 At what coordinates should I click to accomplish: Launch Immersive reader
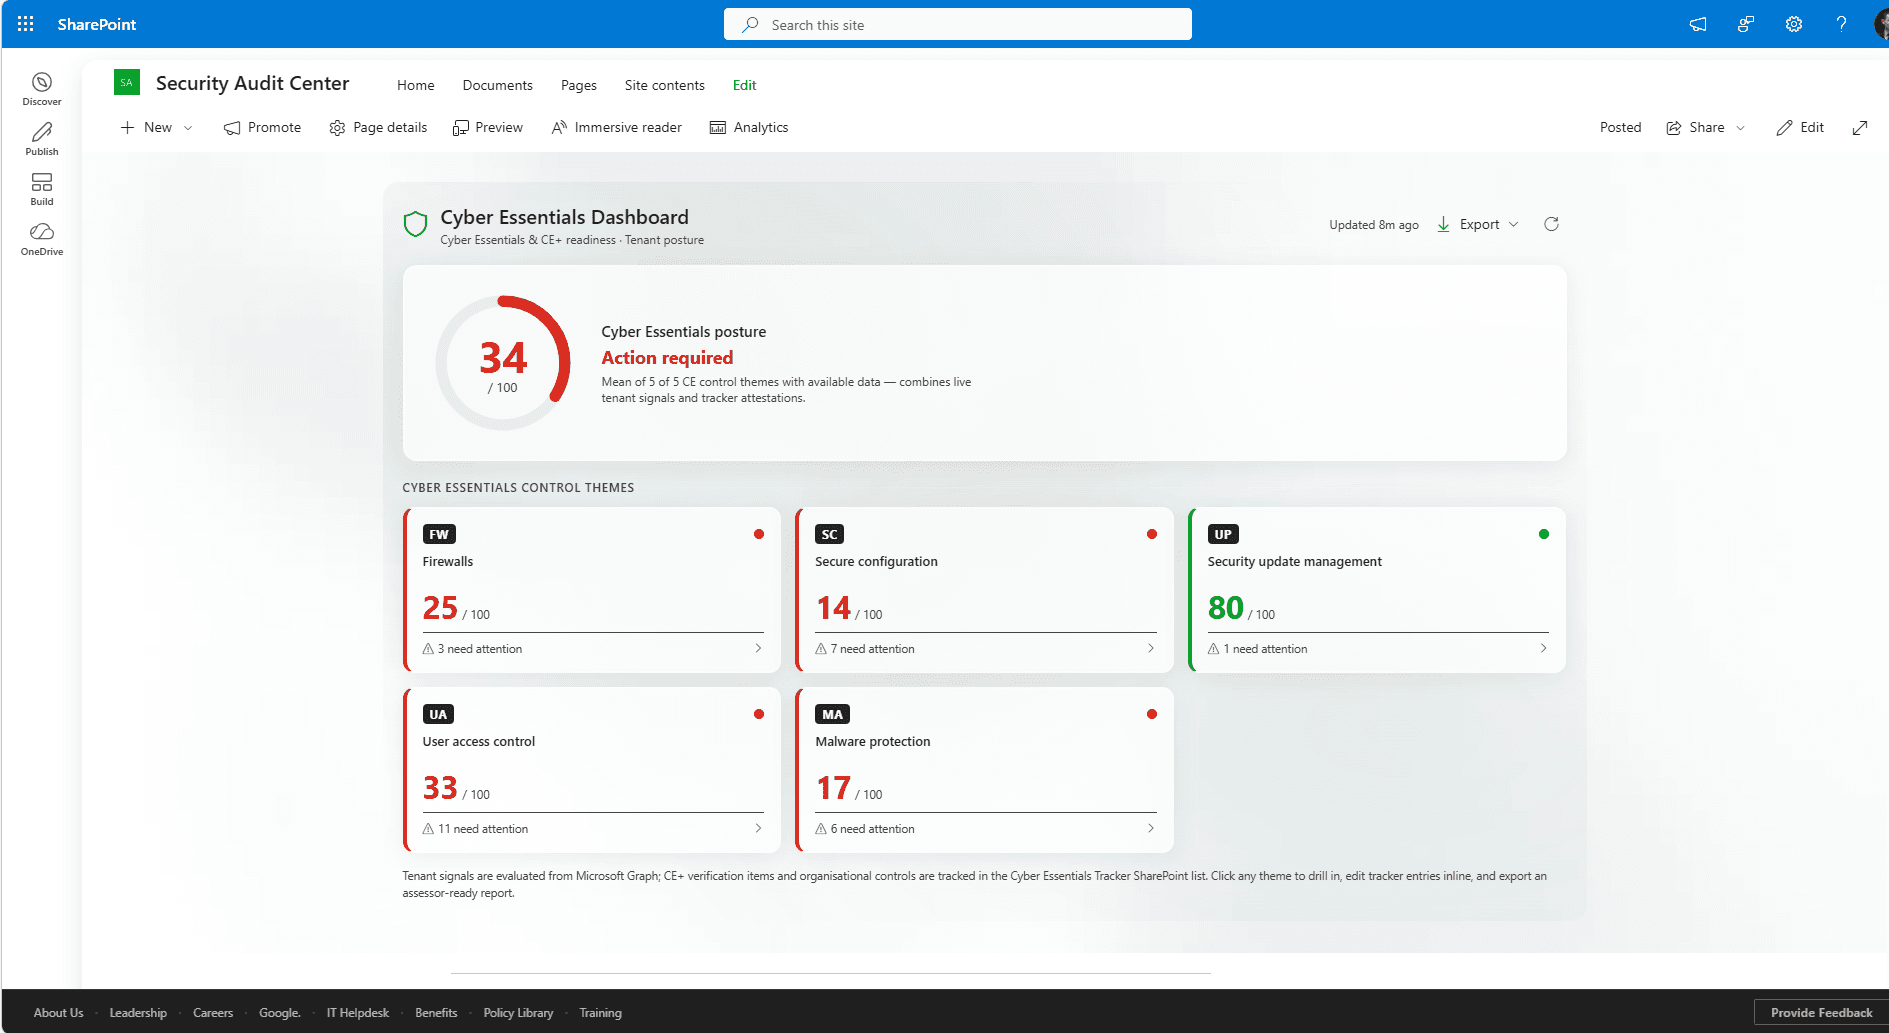[x=617, y=127]
